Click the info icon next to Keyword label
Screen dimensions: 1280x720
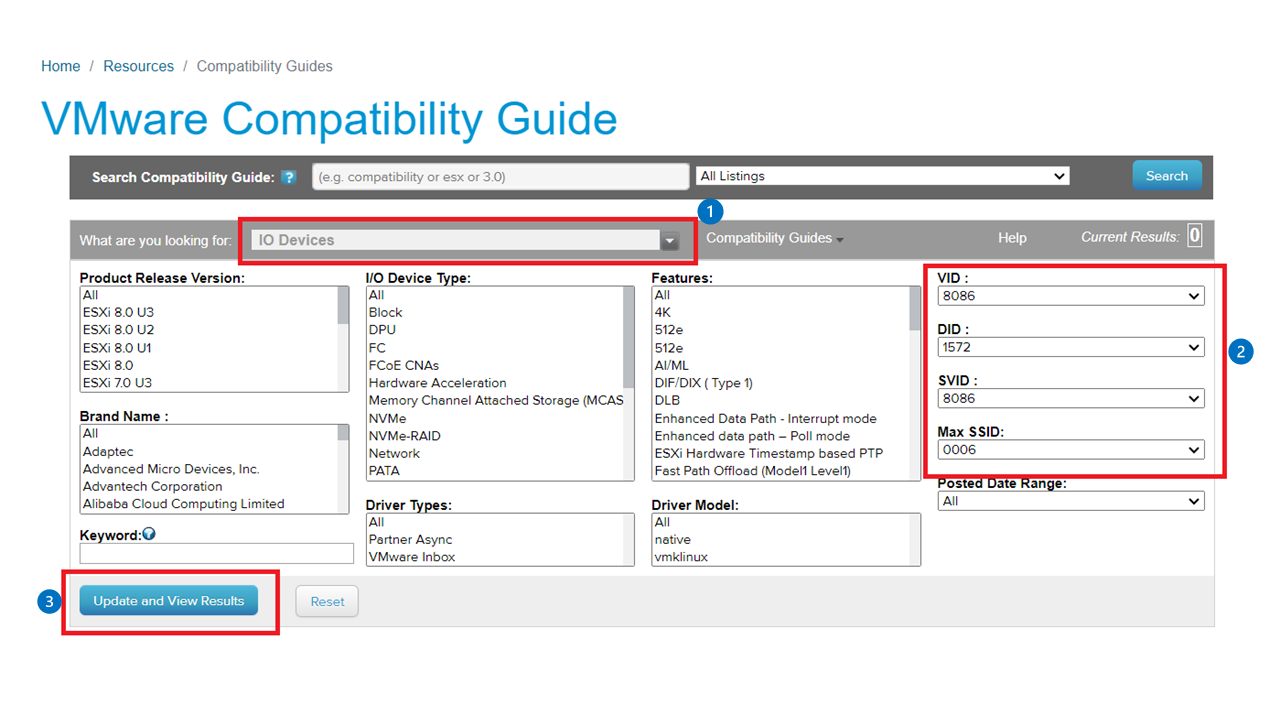pos(147,533)
